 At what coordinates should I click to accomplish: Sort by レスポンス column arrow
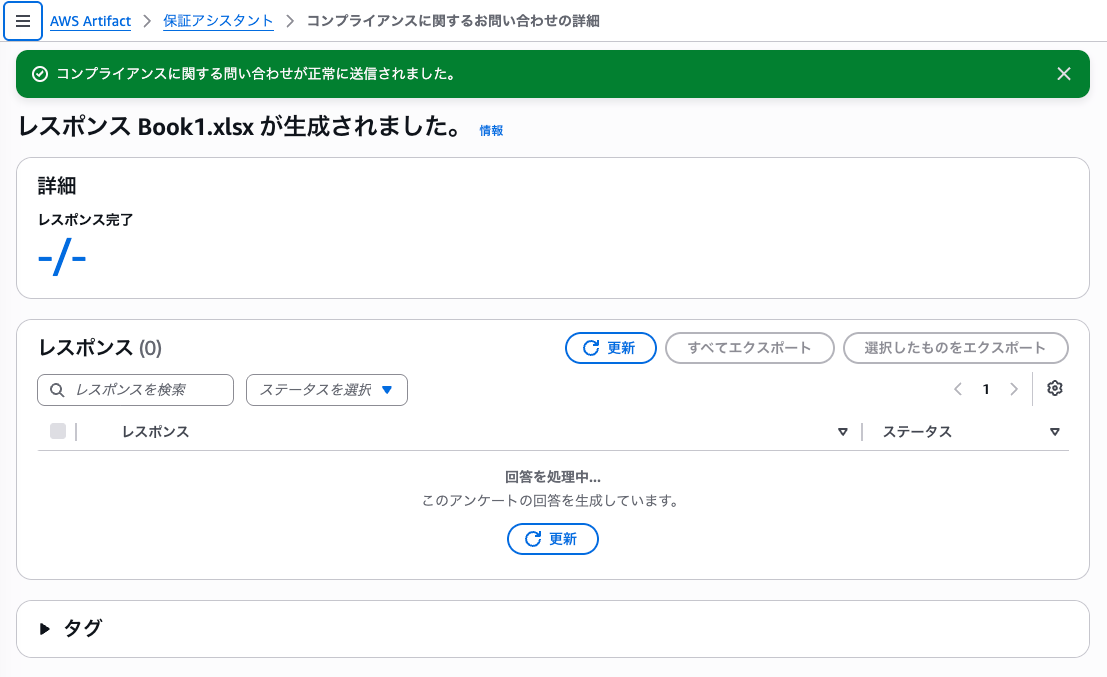(x=842, y=432)
